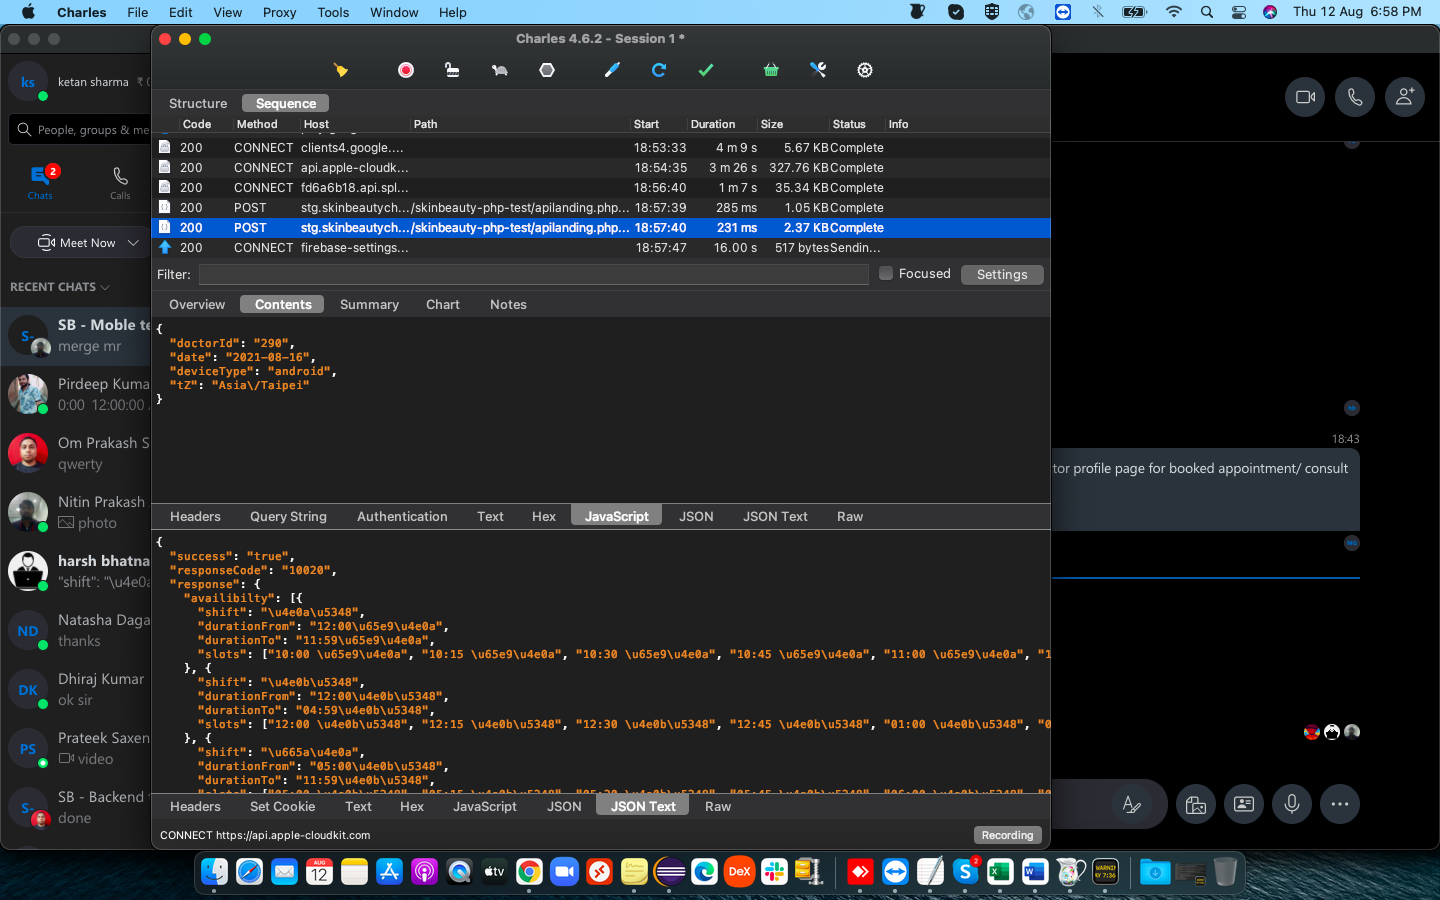Click the hexagon breakpoints icon
1440x900 pixels.
pyautogui.click(x=547, y=70)
